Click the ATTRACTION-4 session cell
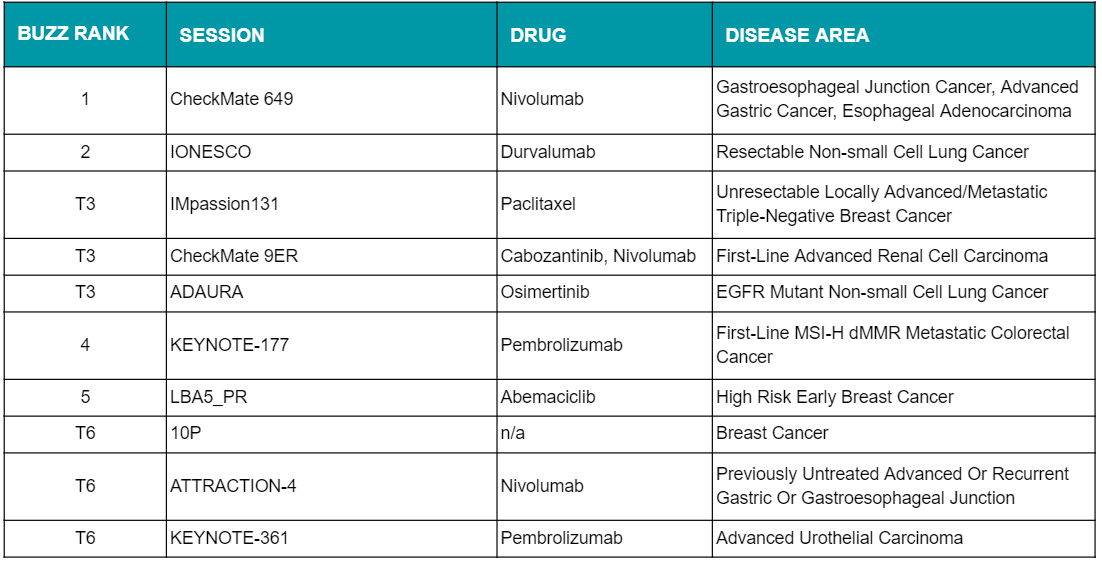Viewport: 1102px width, 562px height. pos(332,486)
